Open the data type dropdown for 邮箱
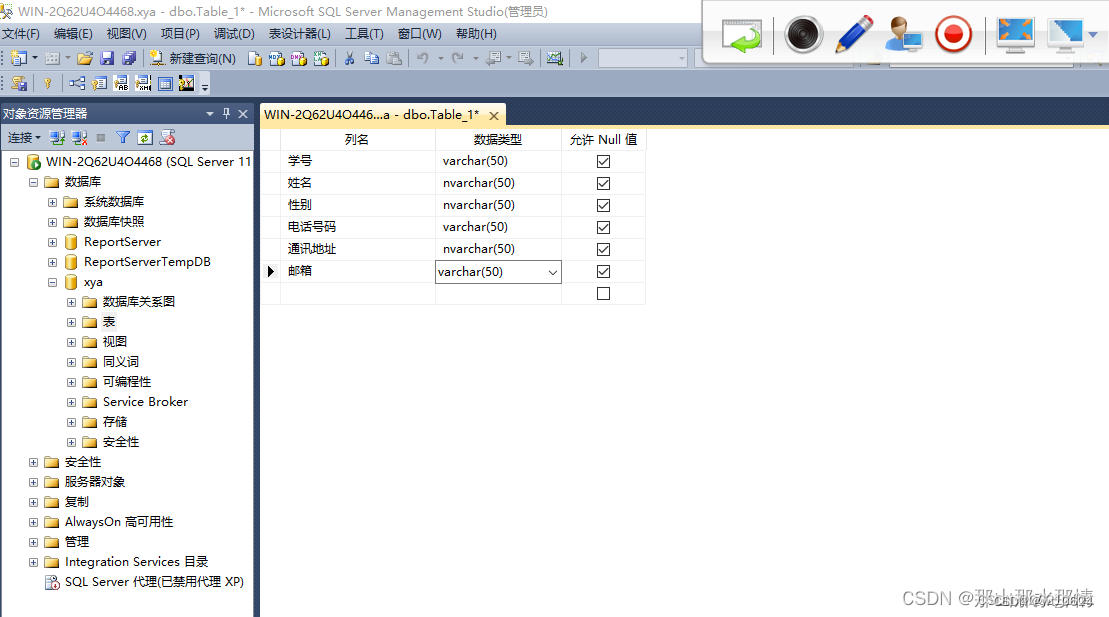The width and height of the screenshot is (1109, 617). click(552, 272)
